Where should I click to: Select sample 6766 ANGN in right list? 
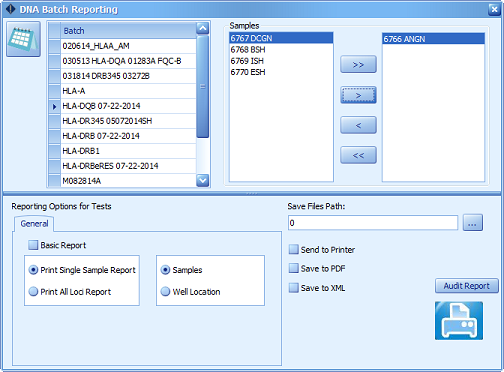click(x=433, y=39)
